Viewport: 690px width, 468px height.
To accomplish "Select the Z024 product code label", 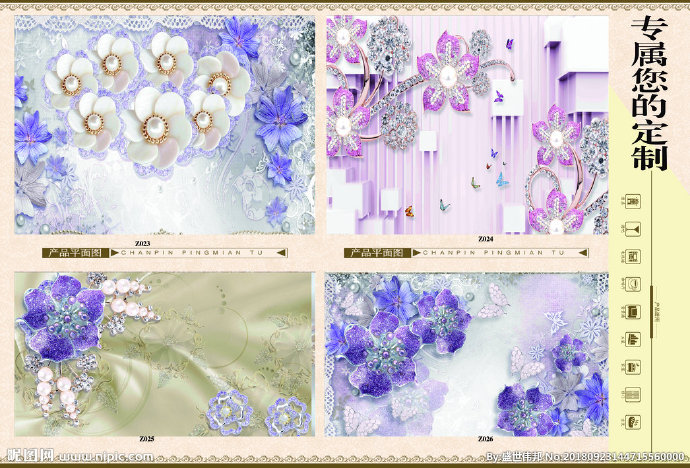I will (485, 239).
